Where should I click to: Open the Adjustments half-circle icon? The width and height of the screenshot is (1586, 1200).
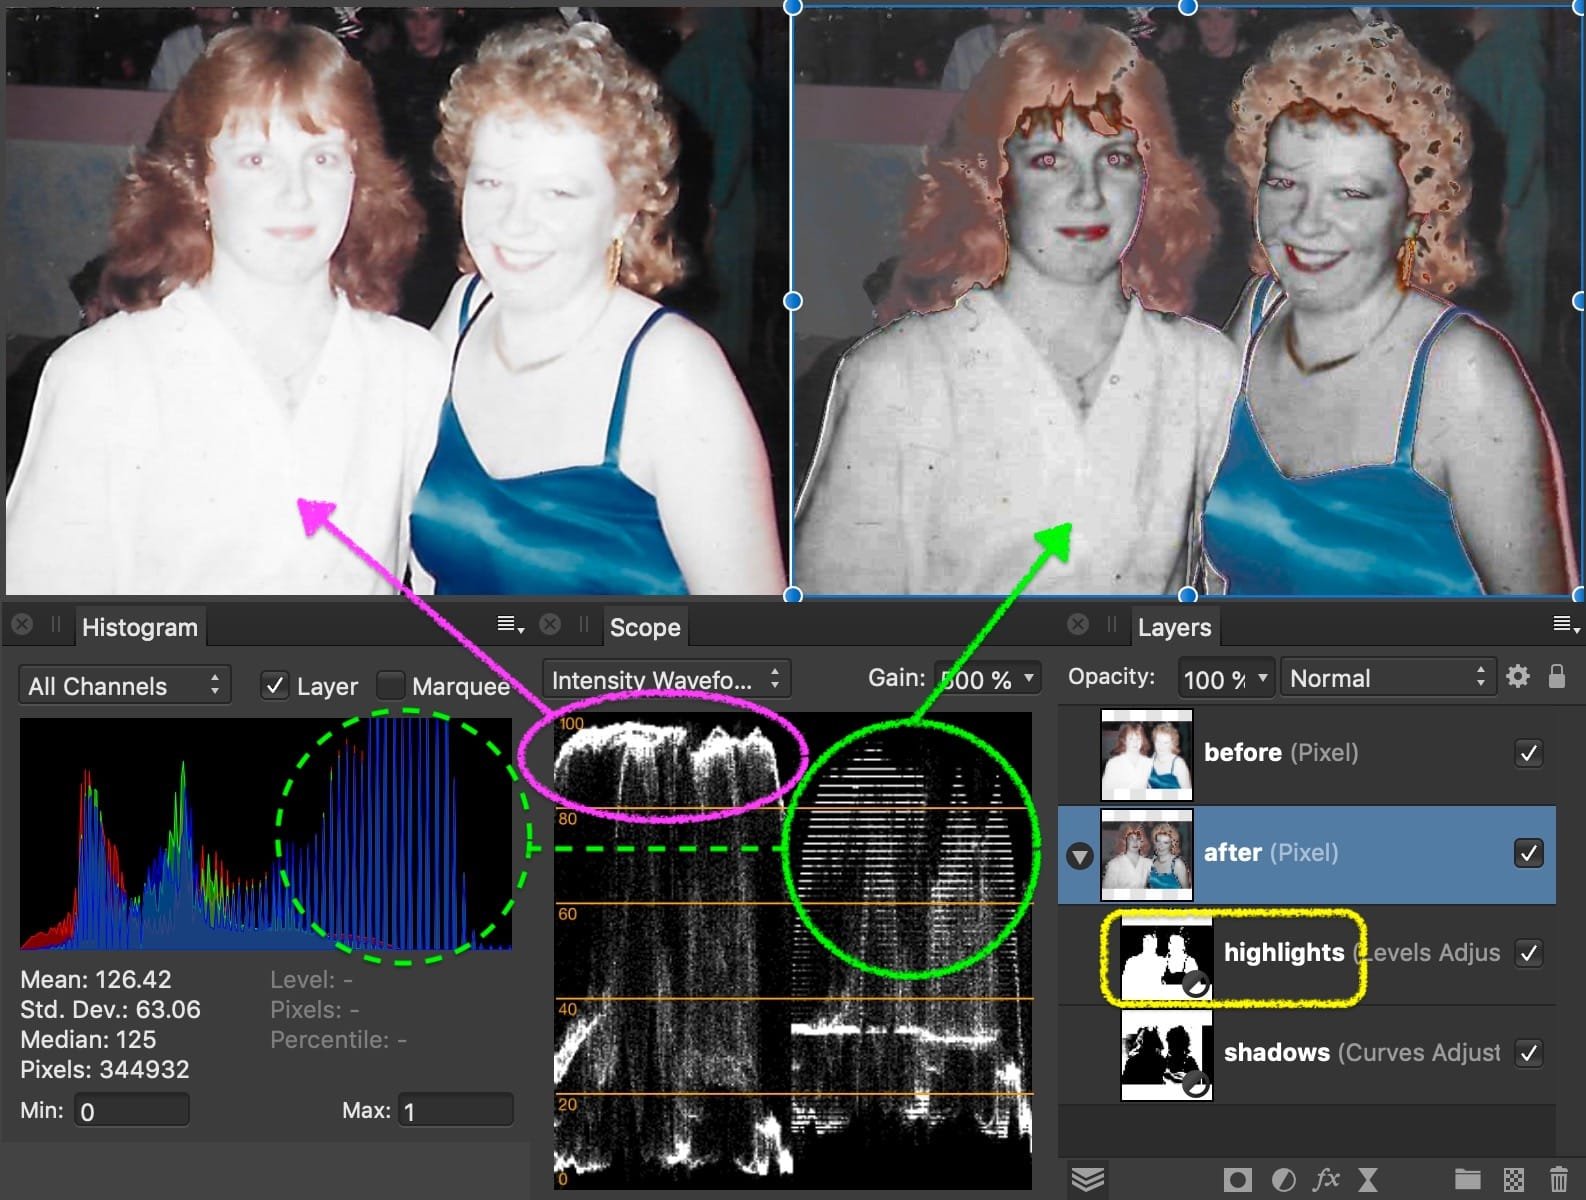[x=1283, y=1180]
